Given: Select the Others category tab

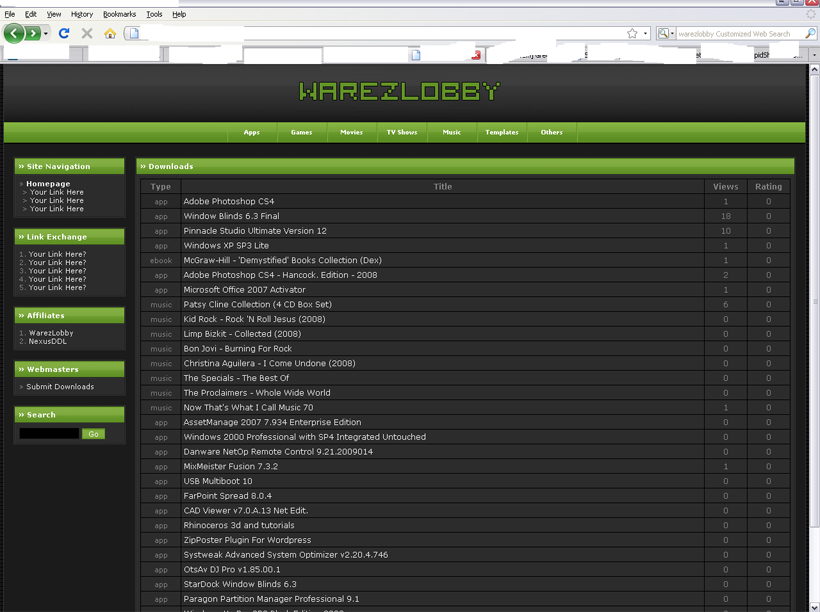Looking at the screenshot, I should point(552,132).
